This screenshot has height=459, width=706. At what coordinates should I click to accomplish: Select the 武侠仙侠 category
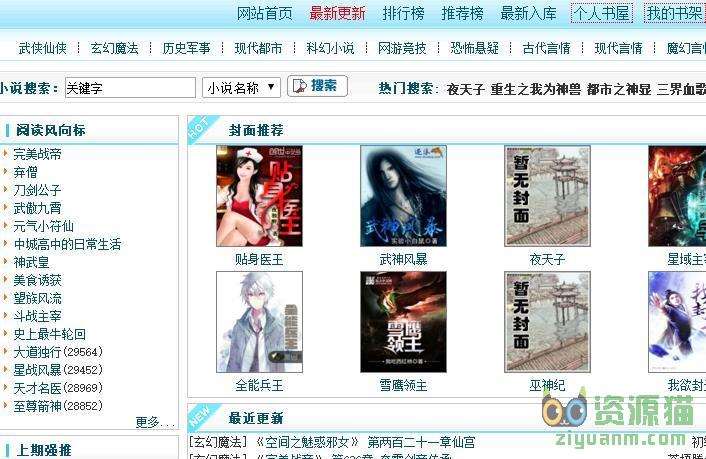(42, 48)
